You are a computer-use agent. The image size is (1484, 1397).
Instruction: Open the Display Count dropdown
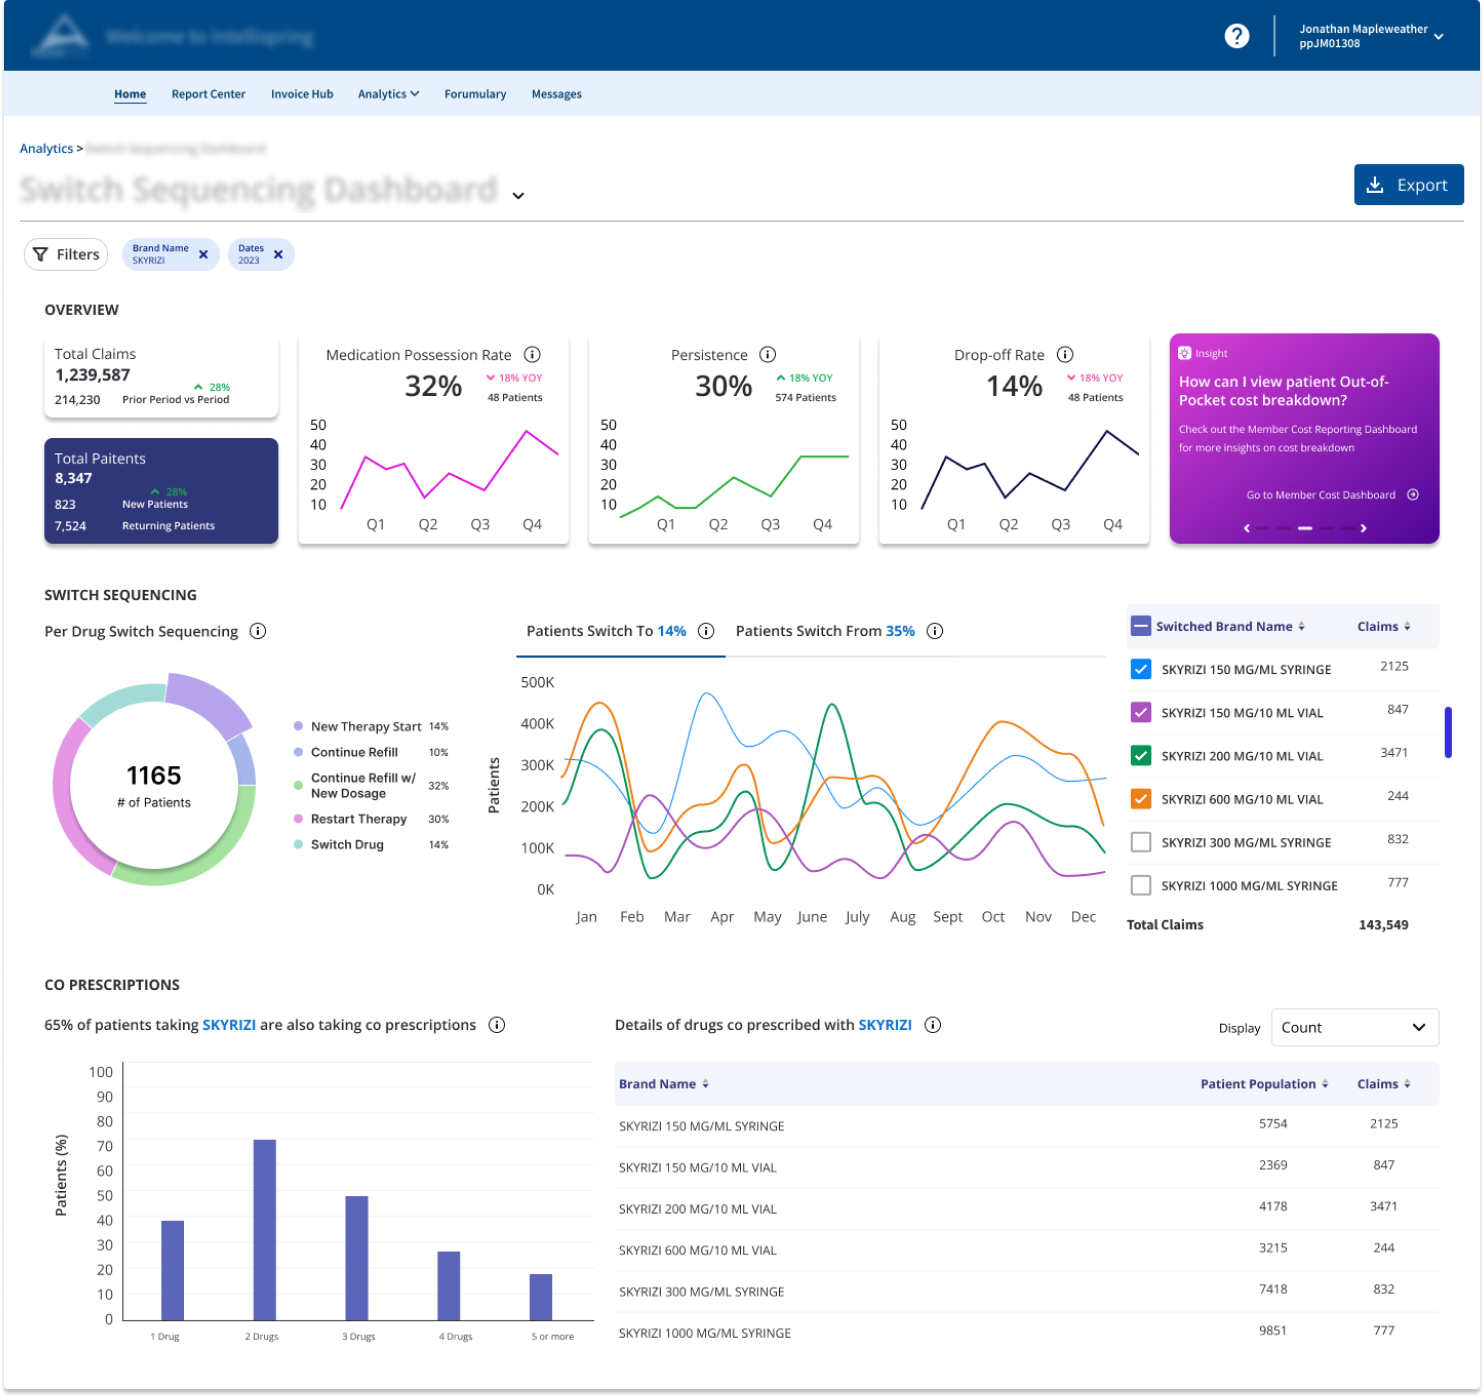coord(1355,1028)
